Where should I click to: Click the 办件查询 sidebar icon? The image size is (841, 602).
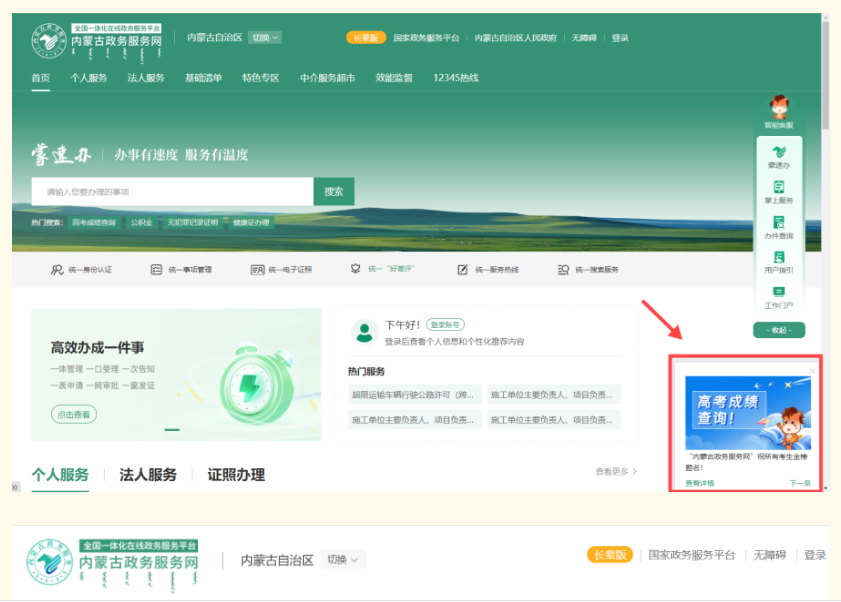coord(778,223)
